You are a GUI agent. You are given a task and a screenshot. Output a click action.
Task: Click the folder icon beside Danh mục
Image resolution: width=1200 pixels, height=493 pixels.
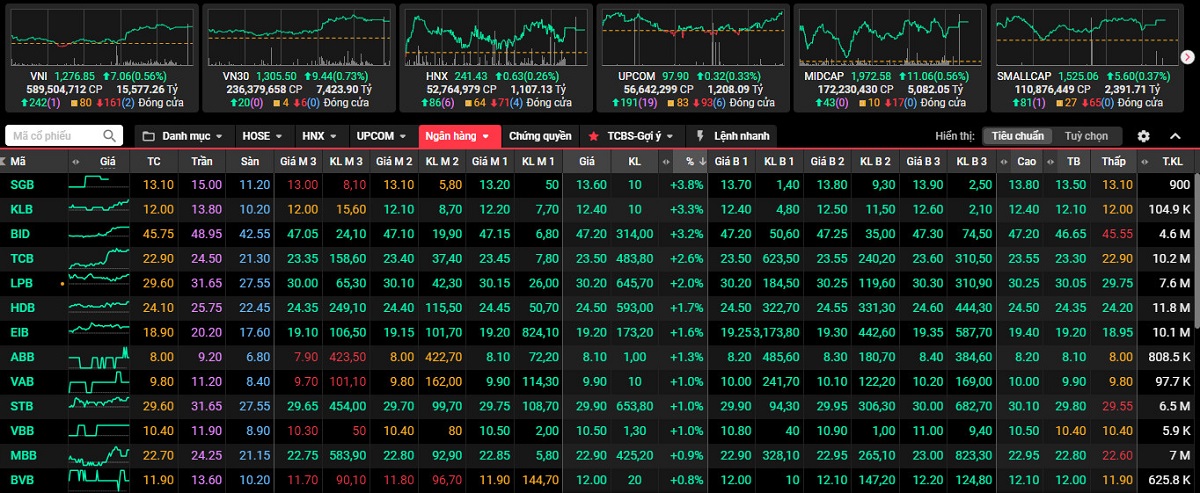[147, 136]
